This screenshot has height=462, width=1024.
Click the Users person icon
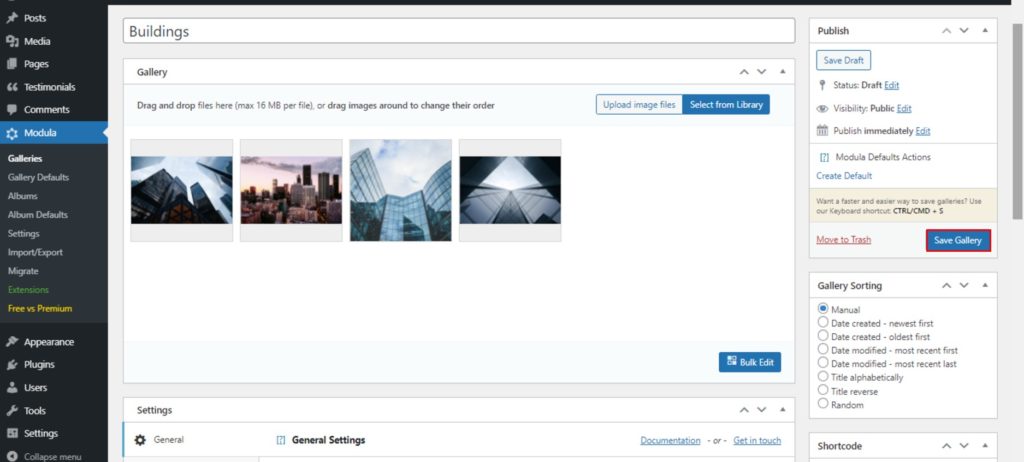(x=12, y=388)
